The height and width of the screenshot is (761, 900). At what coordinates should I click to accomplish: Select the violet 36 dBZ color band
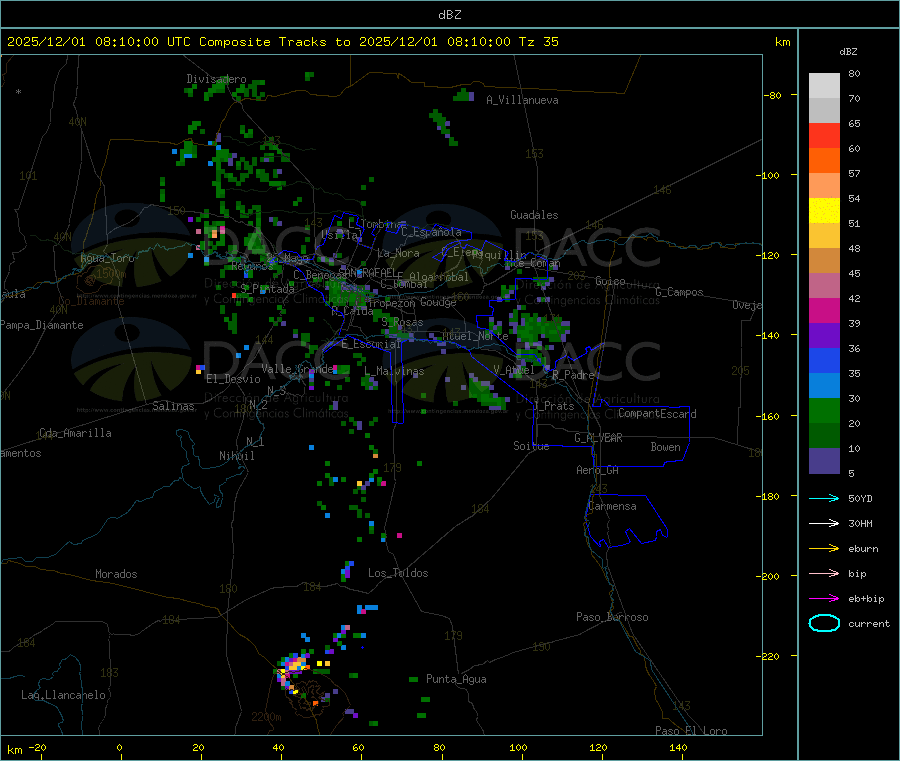(824, 336)
